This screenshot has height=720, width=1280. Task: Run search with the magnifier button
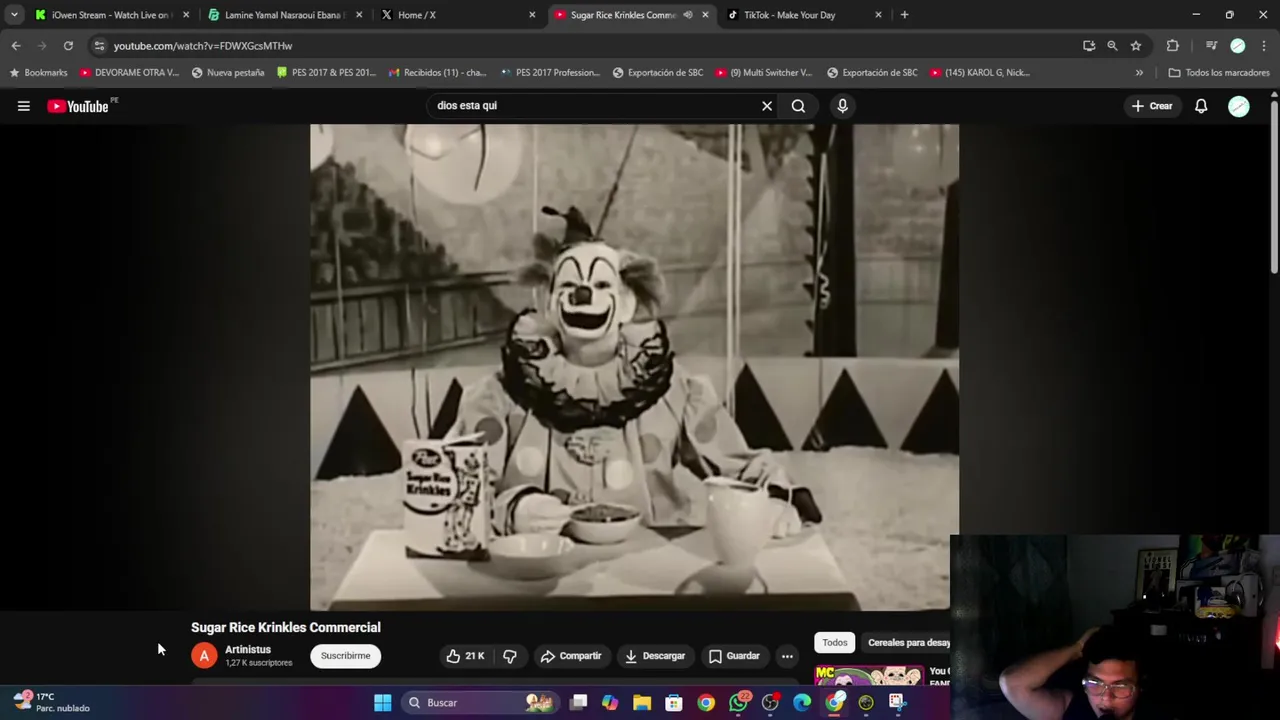pos(798,106)
